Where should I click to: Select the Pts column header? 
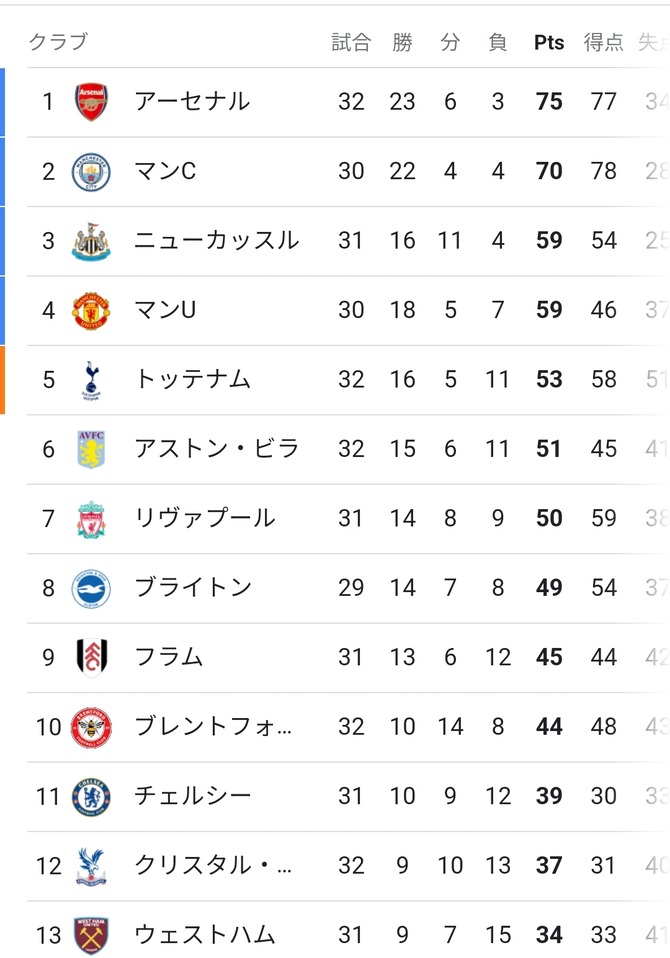(549, 42)
